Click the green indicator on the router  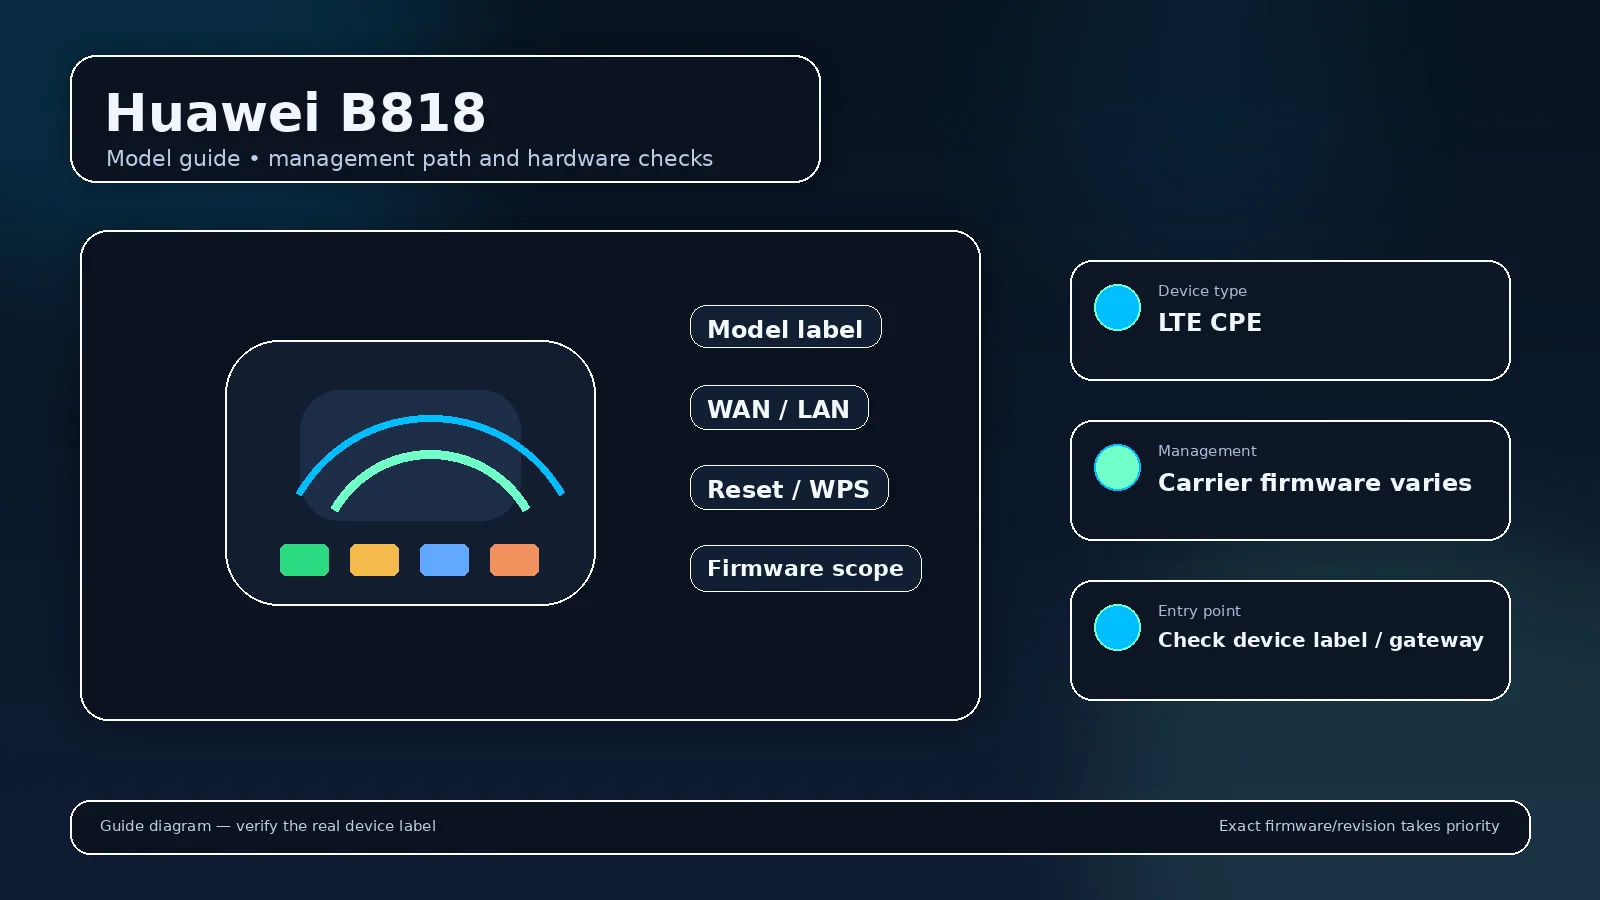click(304, 560)
